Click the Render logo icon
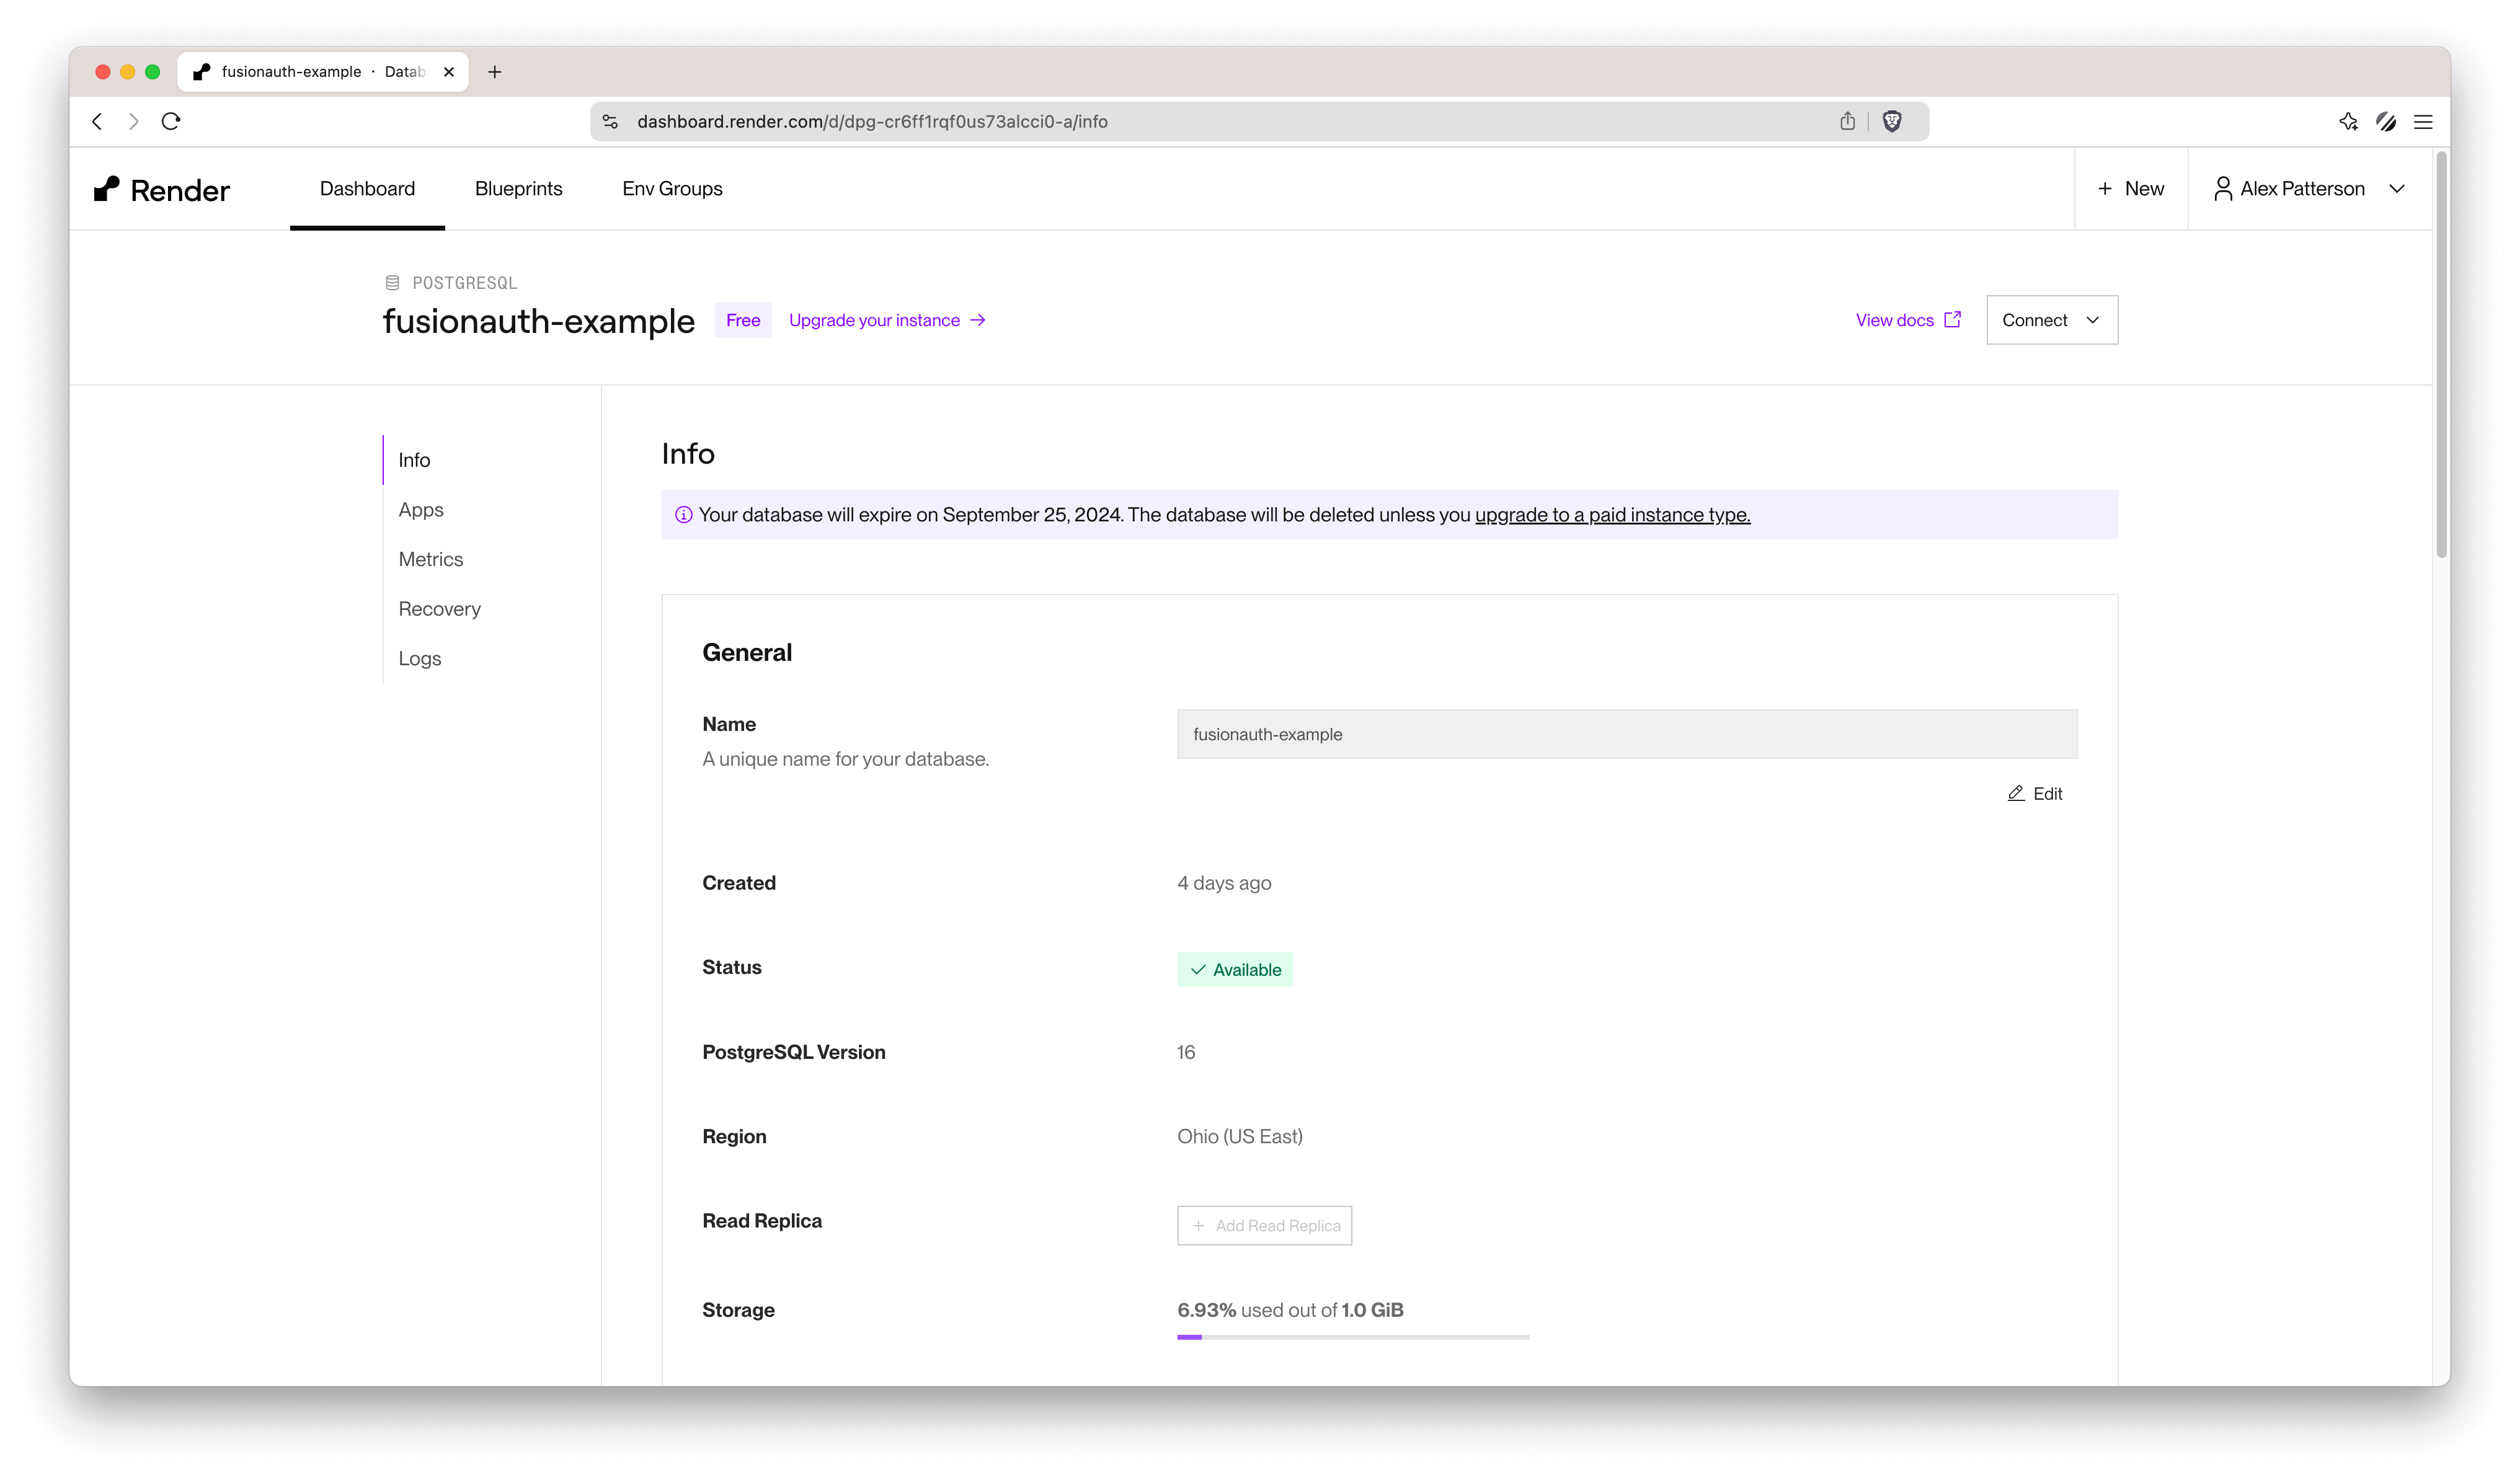2520x1478 pixels. tap(106, 189)
